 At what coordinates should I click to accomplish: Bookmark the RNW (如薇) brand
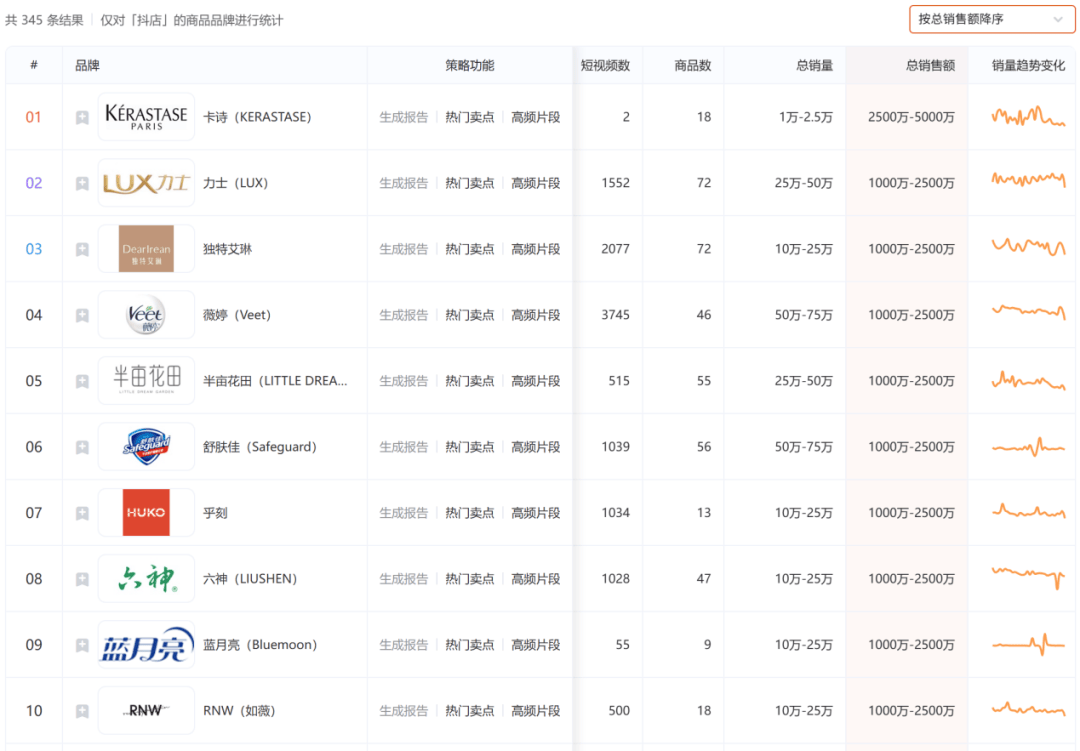82,711
